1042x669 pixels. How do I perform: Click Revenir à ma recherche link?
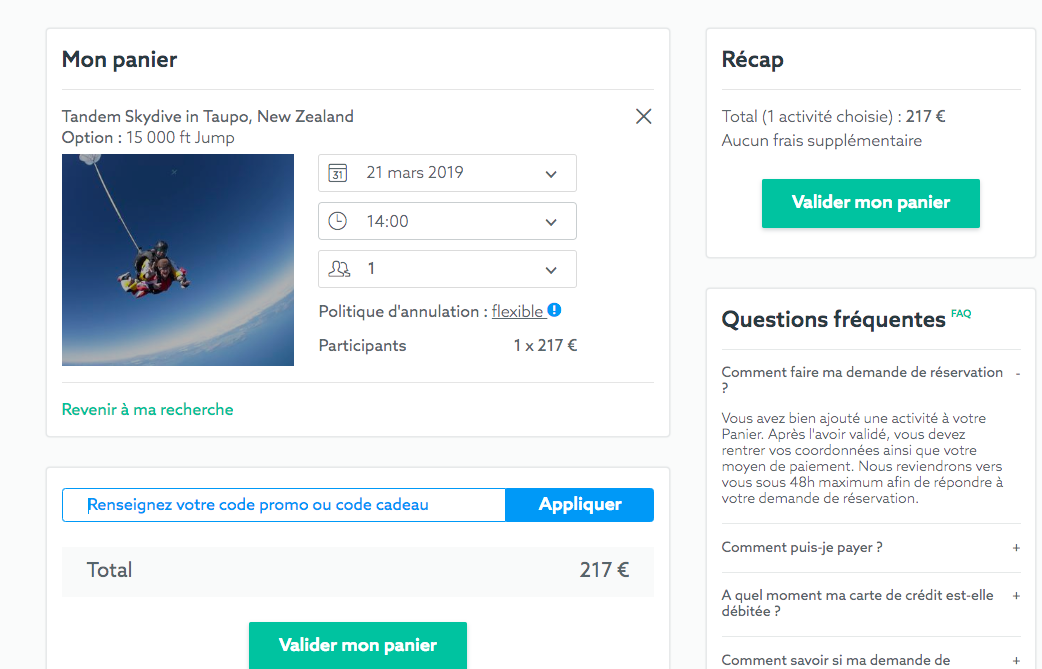148,409
